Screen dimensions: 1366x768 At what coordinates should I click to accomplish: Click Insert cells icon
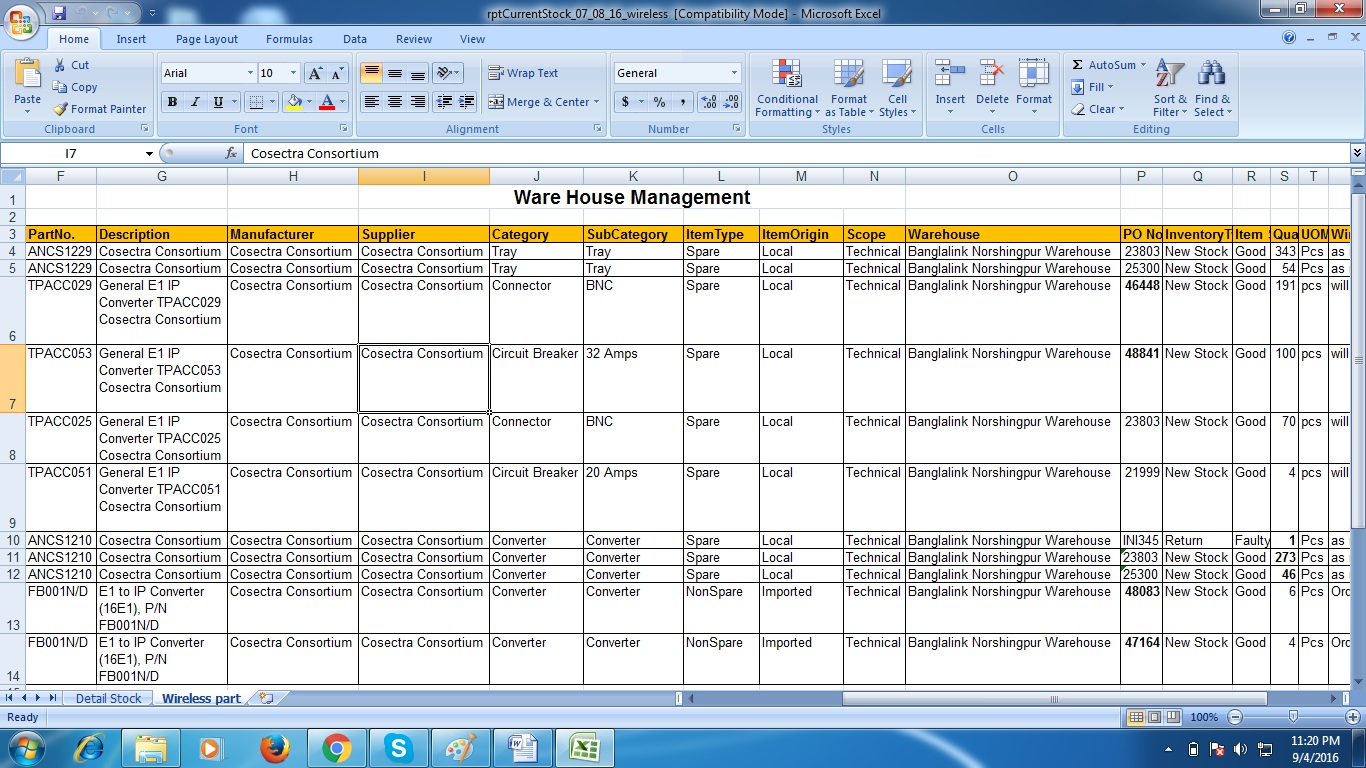950,75
